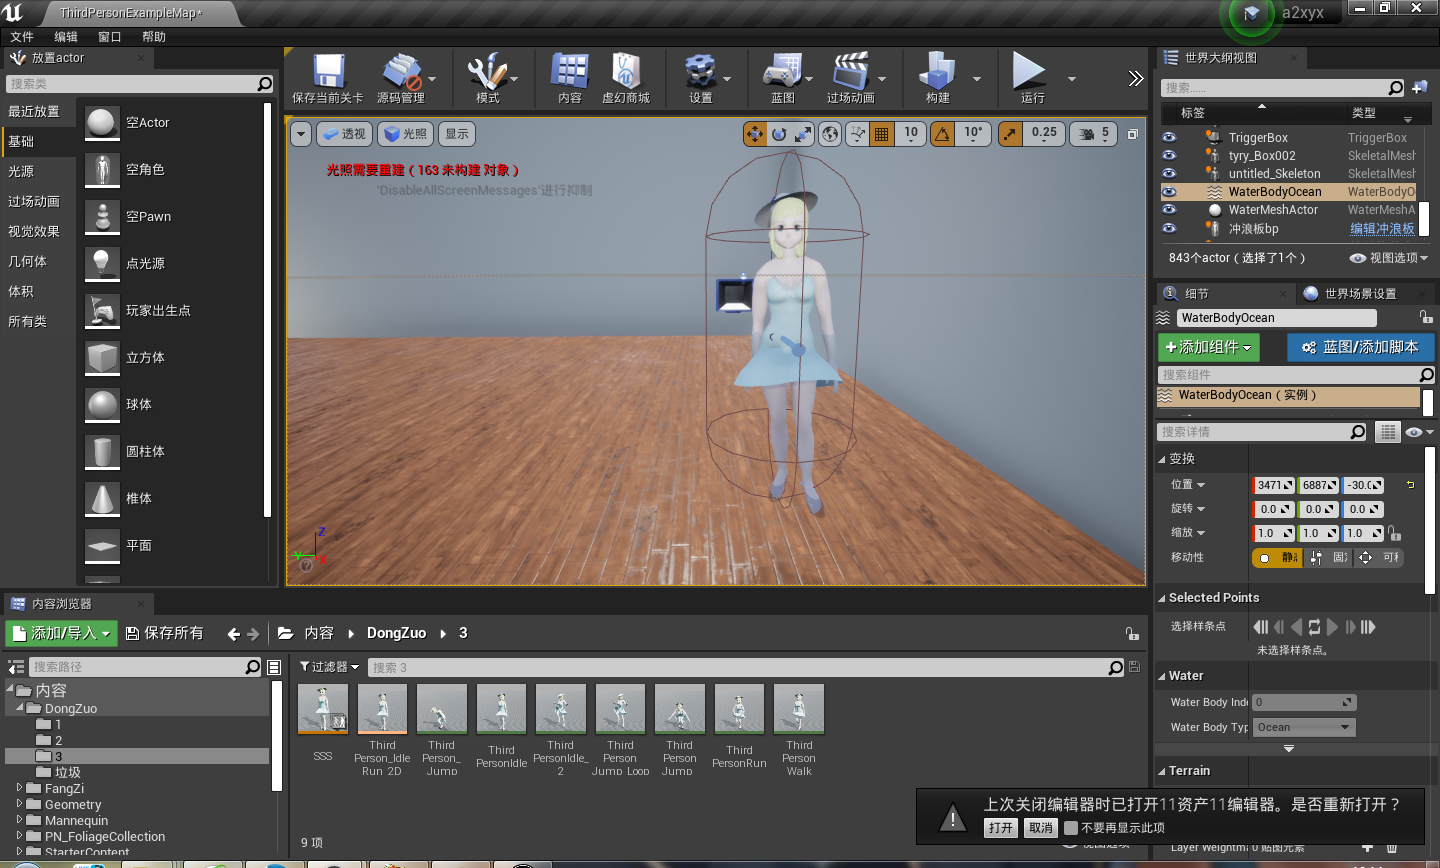The width and height of the screenshot is (1440, 868).
Task: Click the 添加组件 button
Action: (x=1208, y=347)
